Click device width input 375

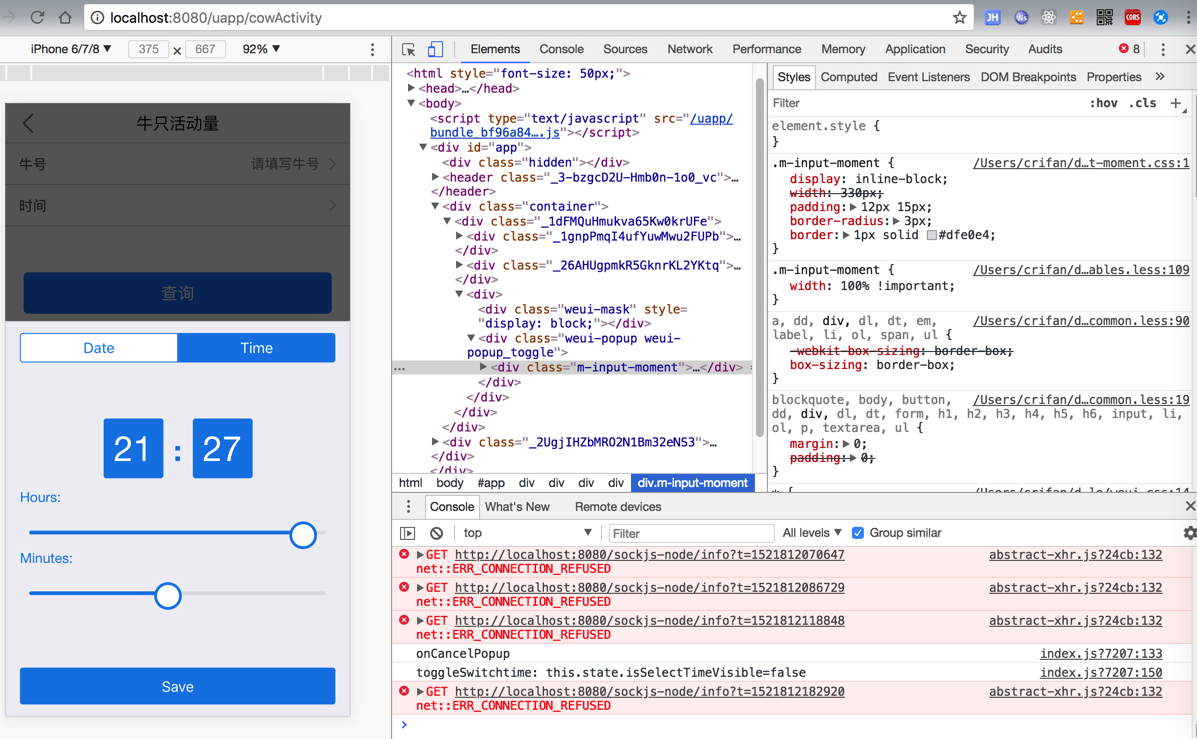pos(148,49)
